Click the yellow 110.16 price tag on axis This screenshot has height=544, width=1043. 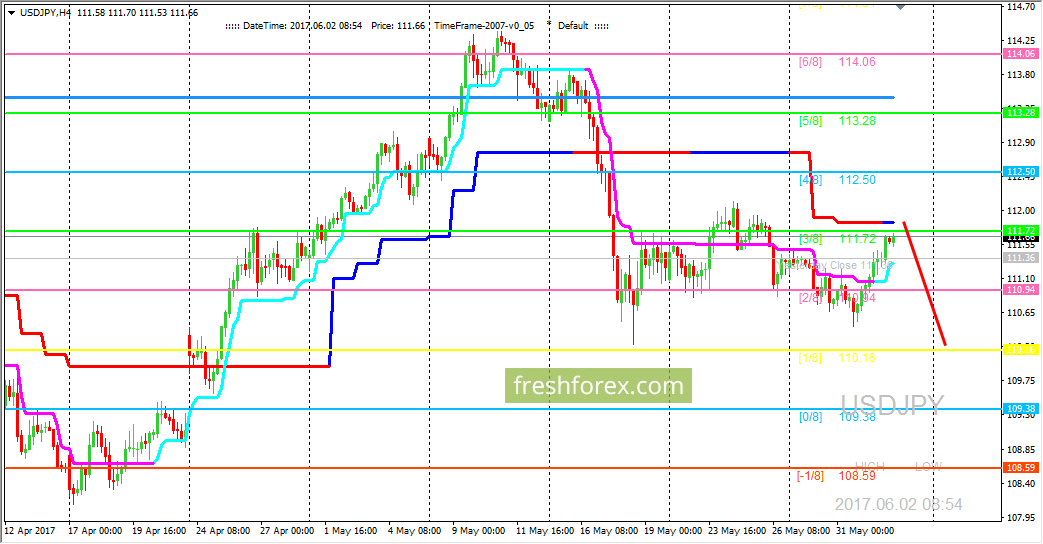1021,350
